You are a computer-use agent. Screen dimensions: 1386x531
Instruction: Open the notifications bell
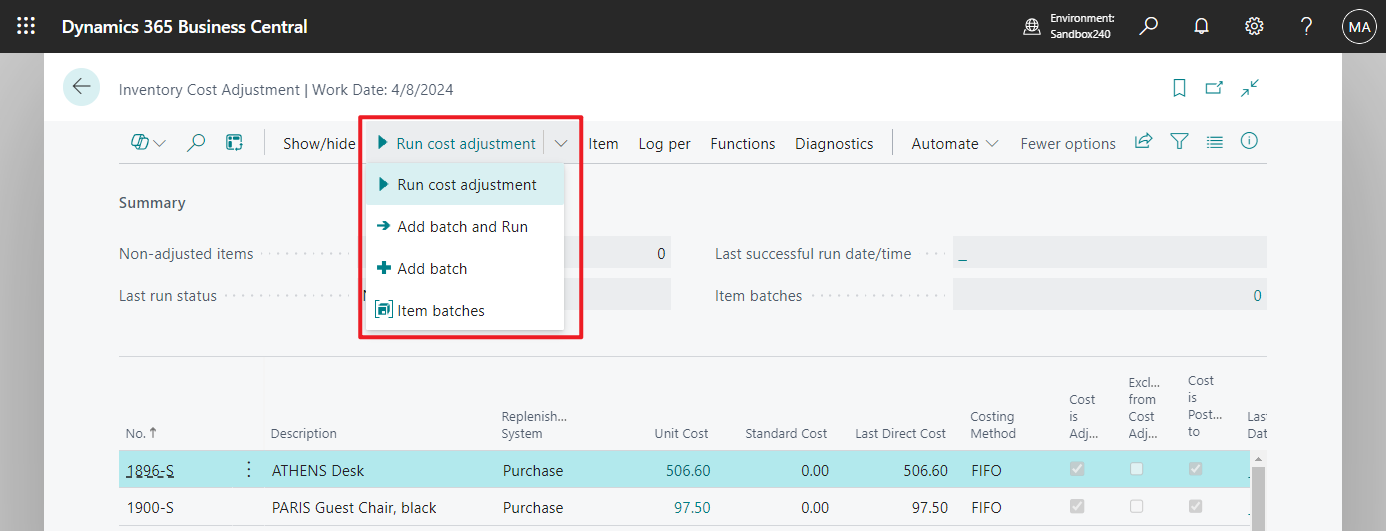click(x=1202, y=27)
